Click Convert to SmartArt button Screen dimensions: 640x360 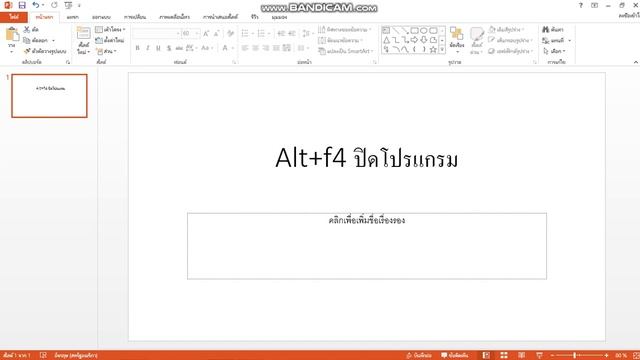tap(346, 51)
